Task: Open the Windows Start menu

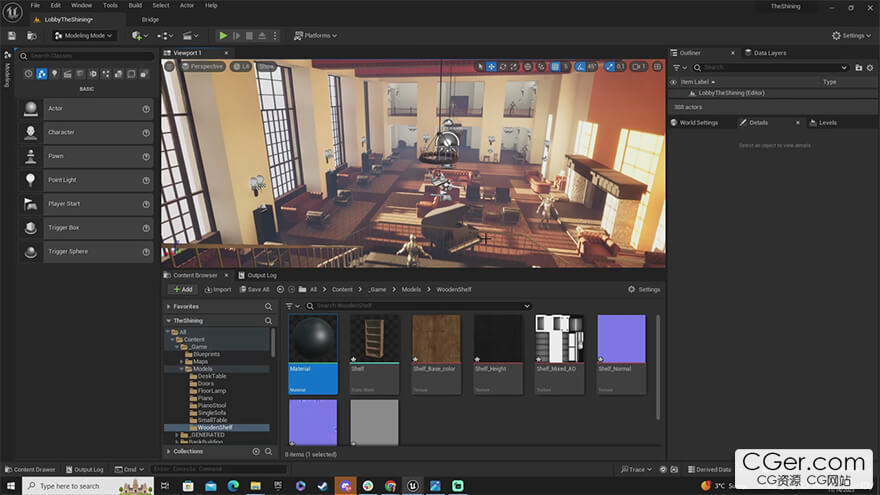Action: [10, 485]
